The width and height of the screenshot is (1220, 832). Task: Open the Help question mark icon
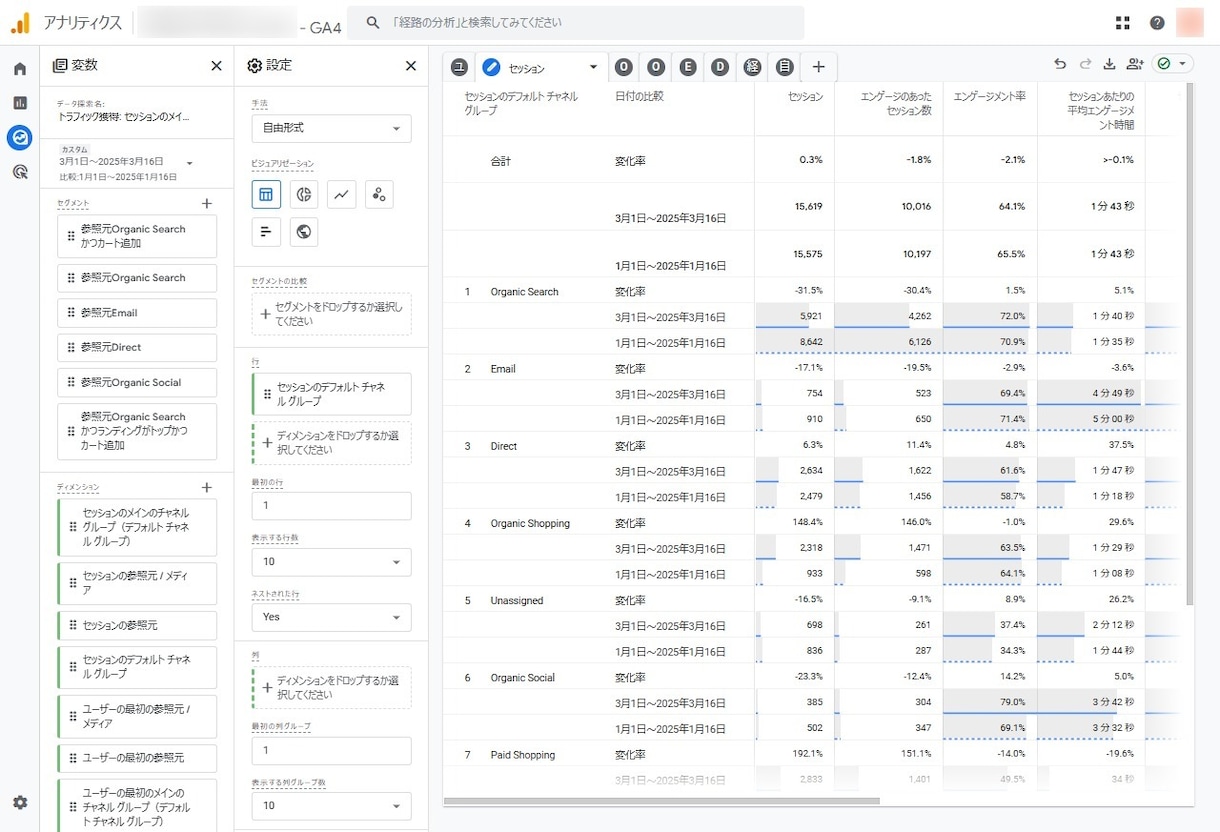(x=1157, y=23)
